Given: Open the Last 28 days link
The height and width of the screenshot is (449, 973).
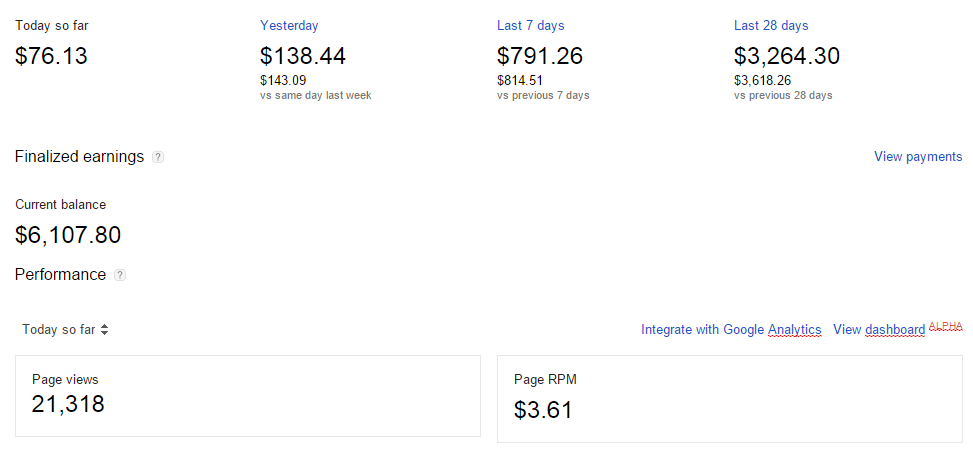Looking at the screenshot, I should point(771,26).
